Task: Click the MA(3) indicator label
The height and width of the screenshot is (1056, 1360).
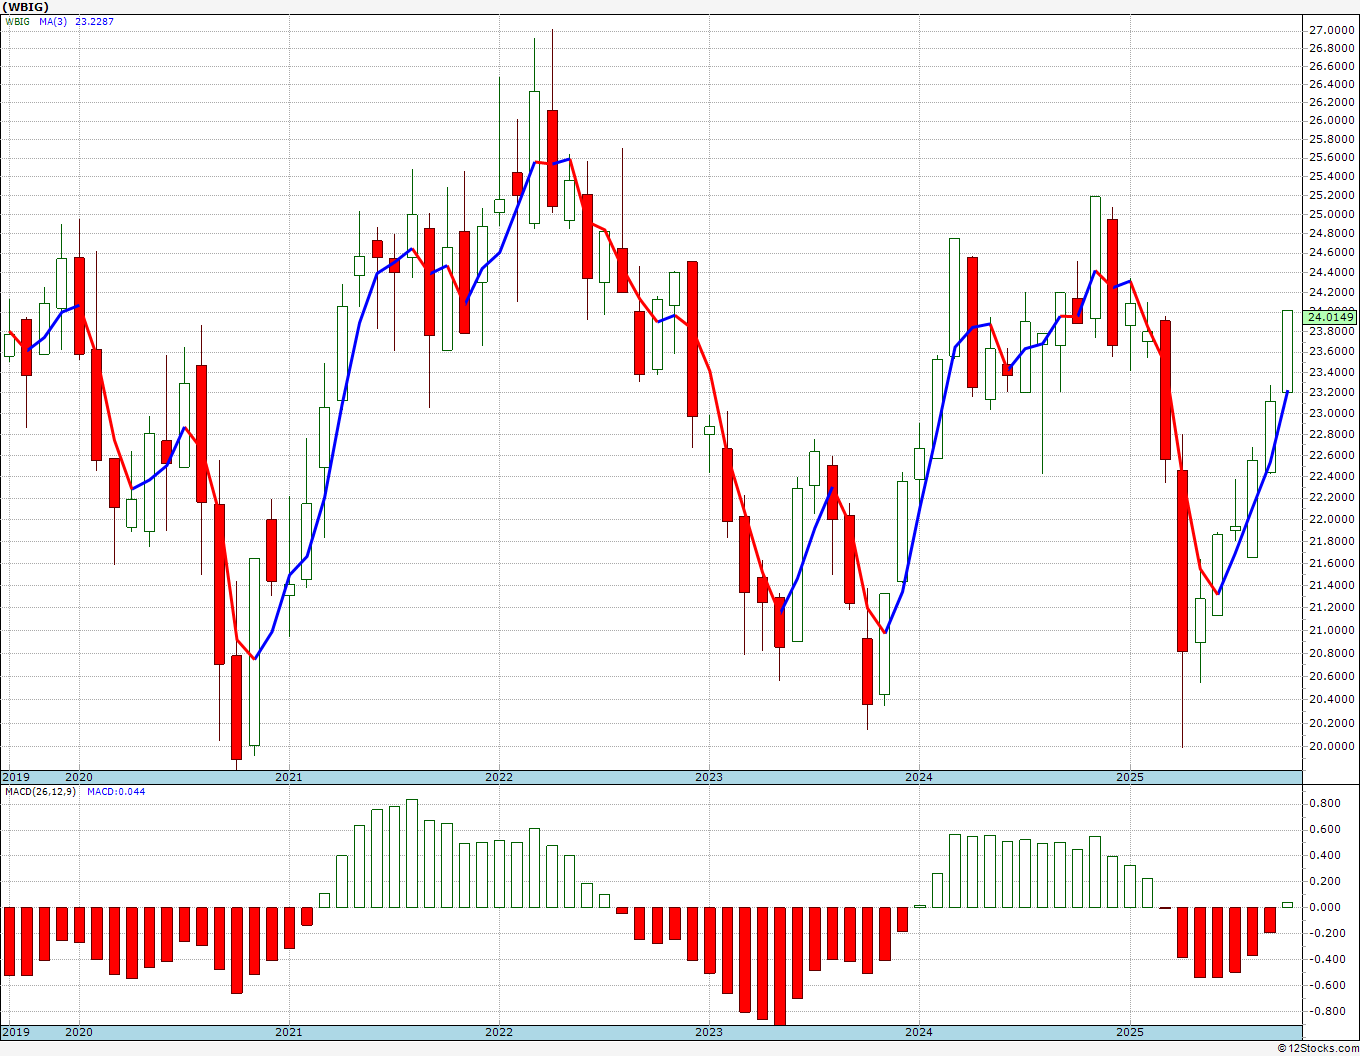Action: tap(53, 21)
